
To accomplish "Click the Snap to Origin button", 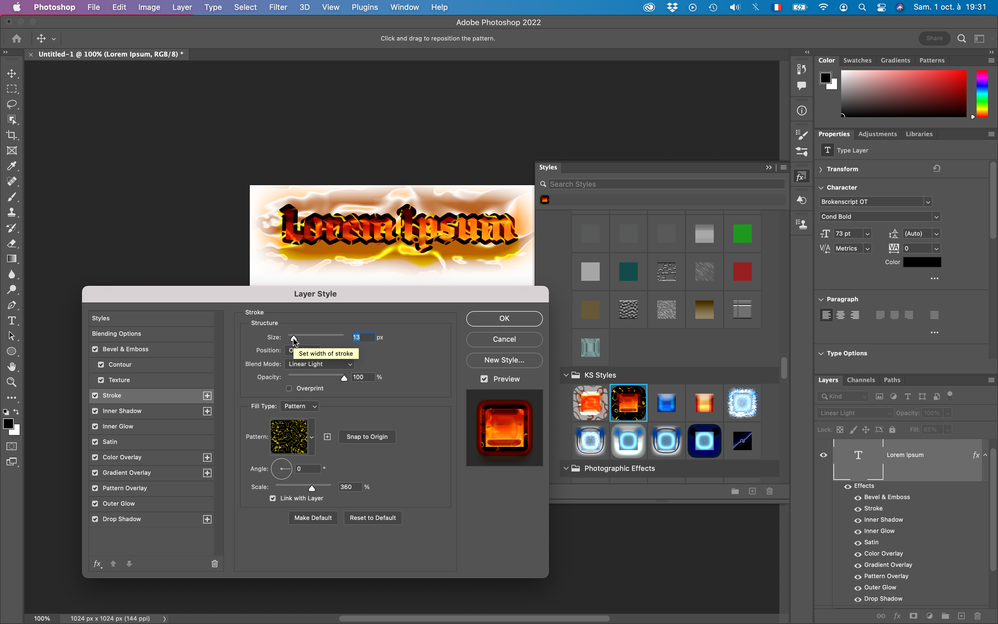I will (x=367, y=437).
